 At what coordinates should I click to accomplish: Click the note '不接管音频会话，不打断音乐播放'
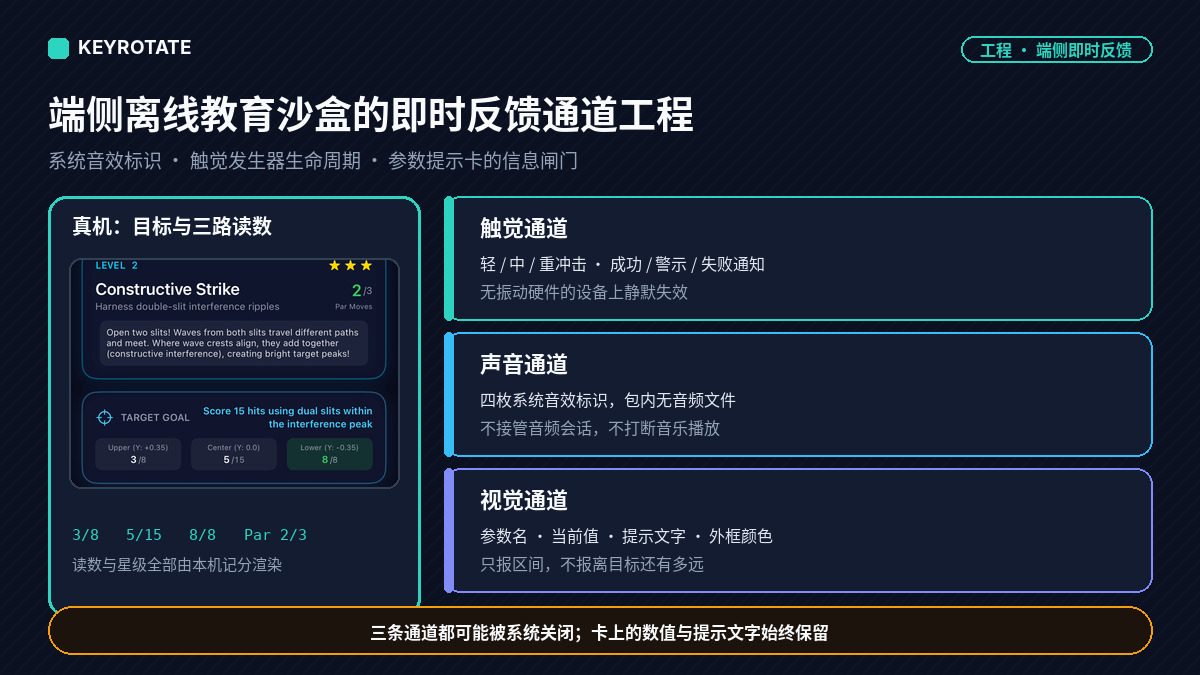tap(600, 428)
